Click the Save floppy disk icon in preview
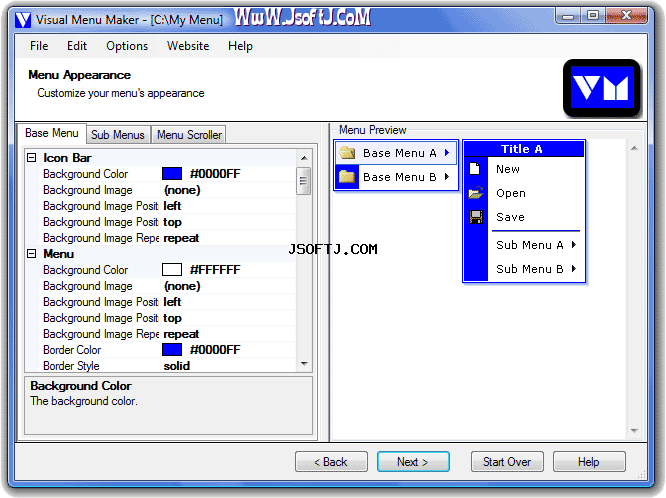The image size is (666, 498). point(476,217)
